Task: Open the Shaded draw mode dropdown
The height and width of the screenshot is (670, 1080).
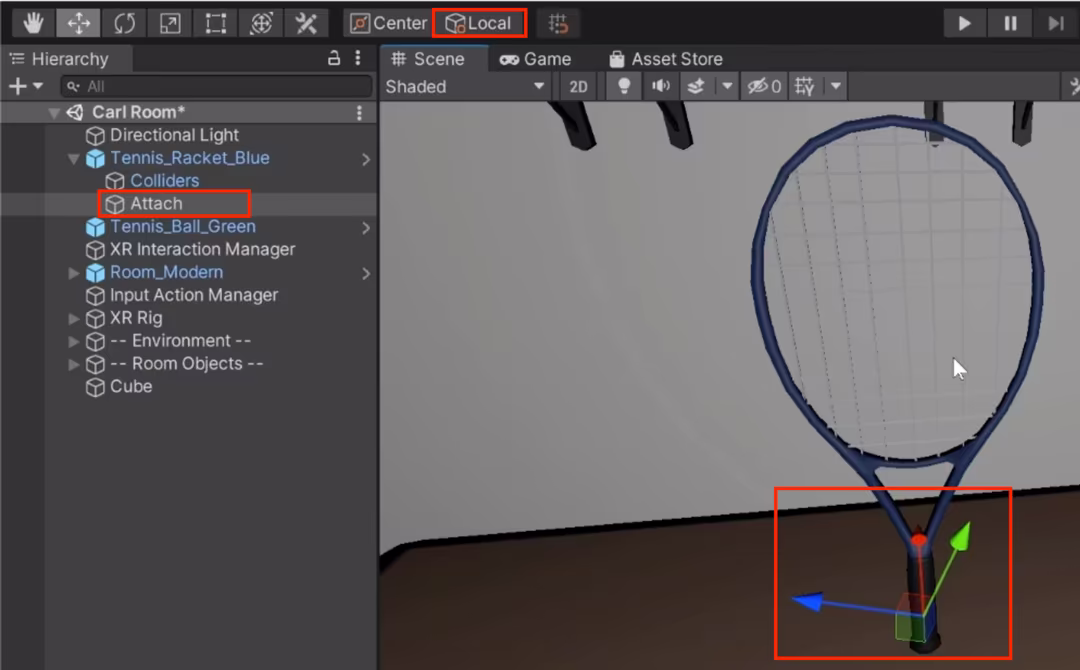Action: pos(465,87)
